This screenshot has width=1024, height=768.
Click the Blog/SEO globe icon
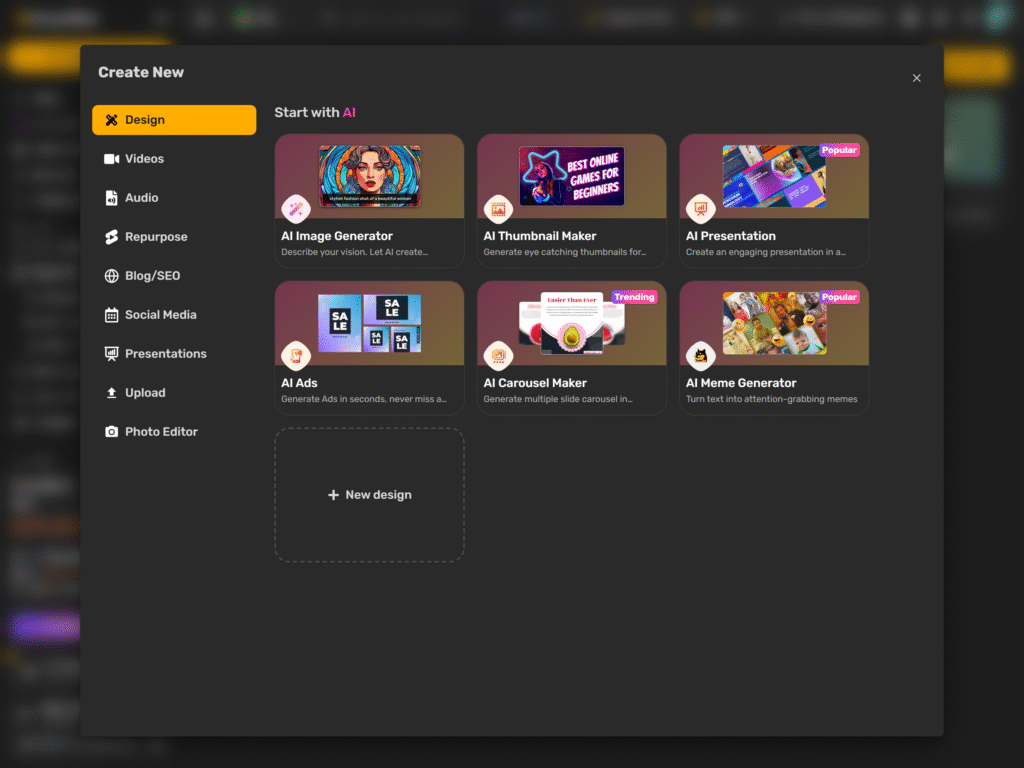(111, 276)
